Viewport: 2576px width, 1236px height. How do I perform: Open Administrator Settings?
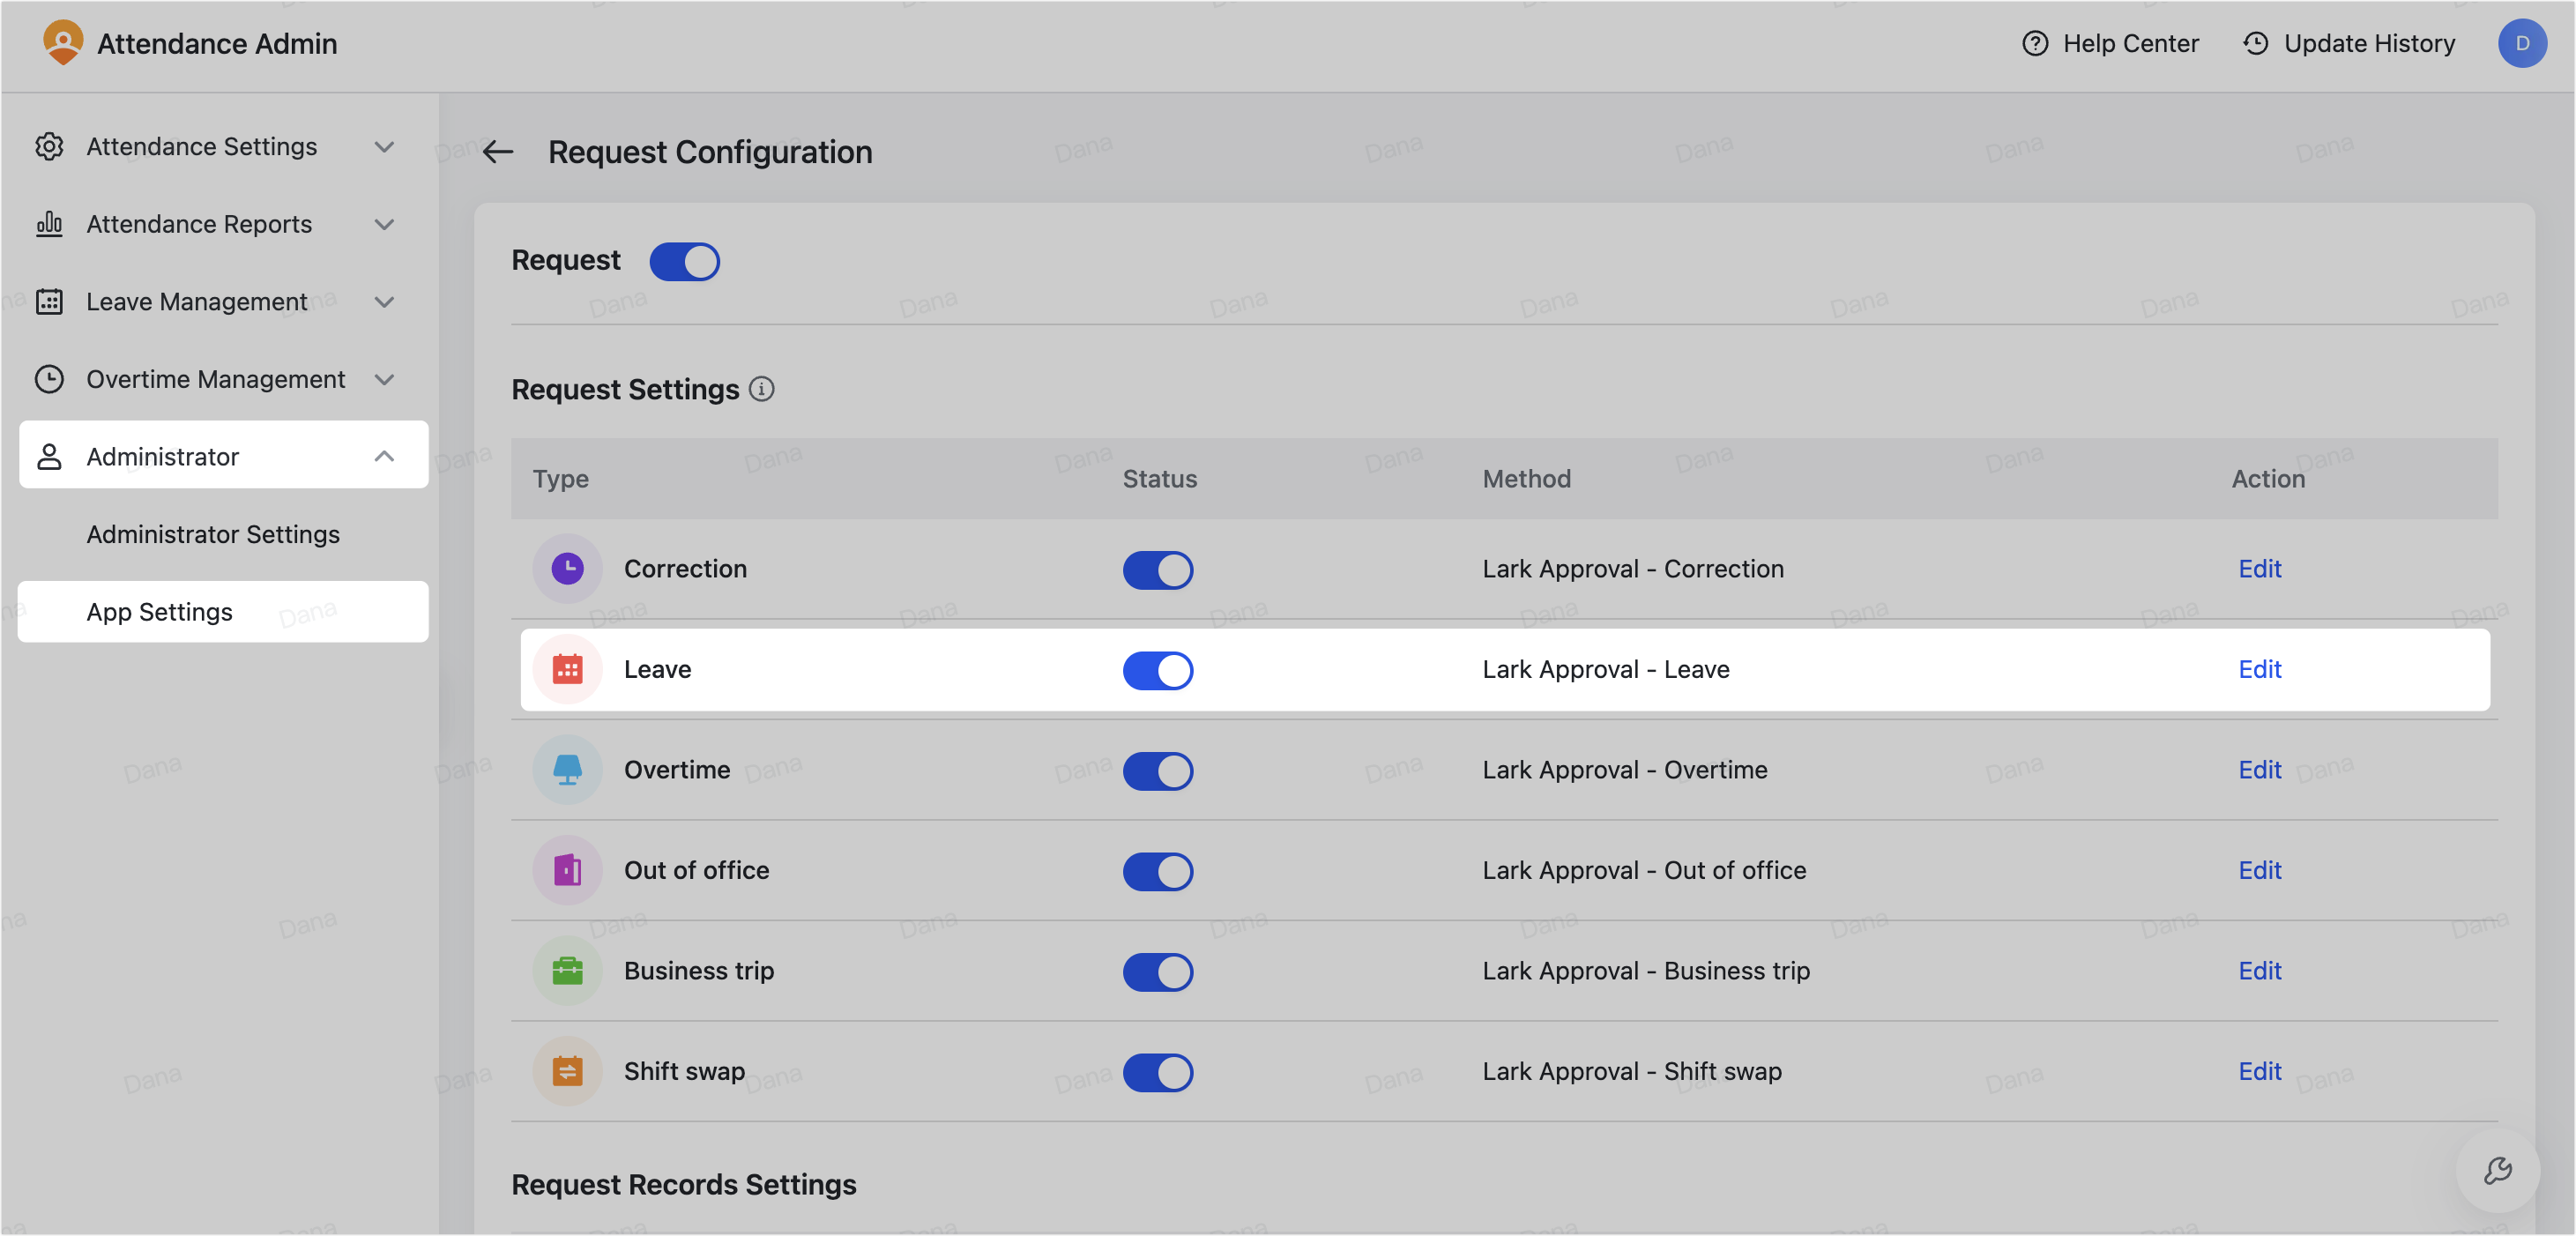(x=212, y=534)
